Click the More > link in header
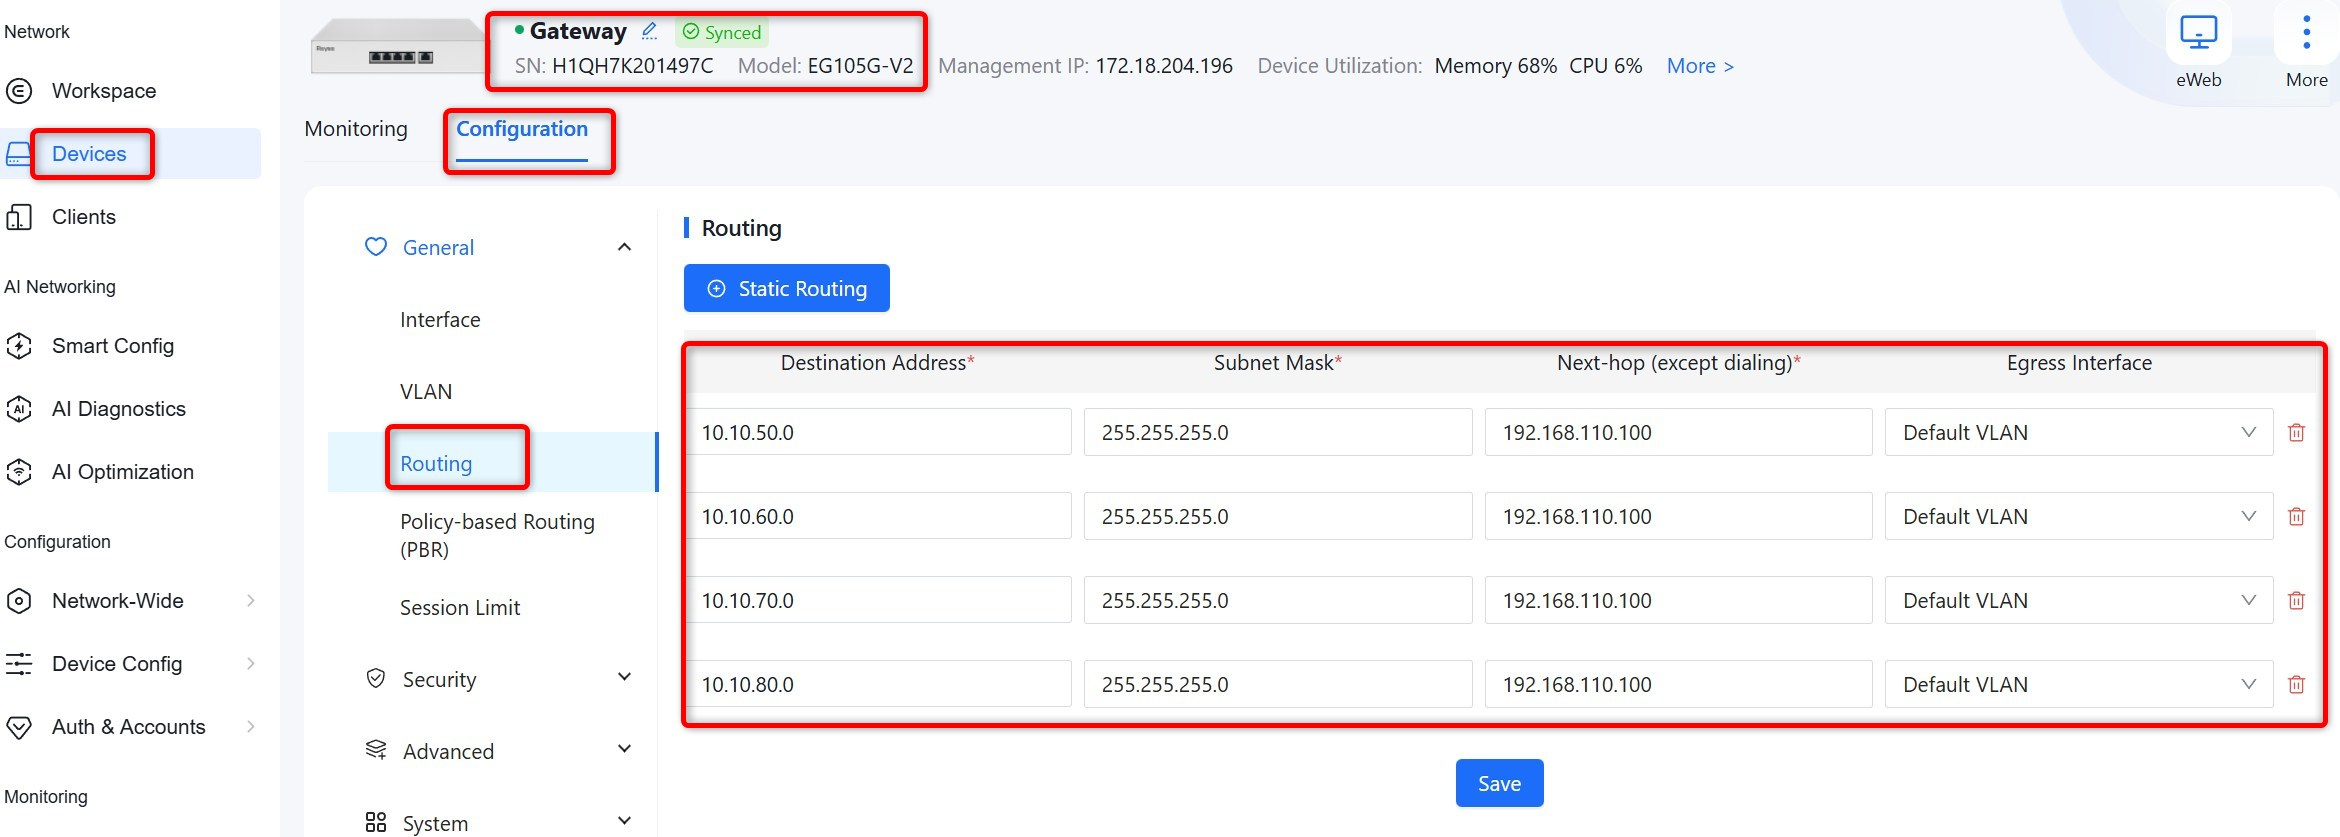This screenshot has height=837, width=2340. (x=1700, y=66)
